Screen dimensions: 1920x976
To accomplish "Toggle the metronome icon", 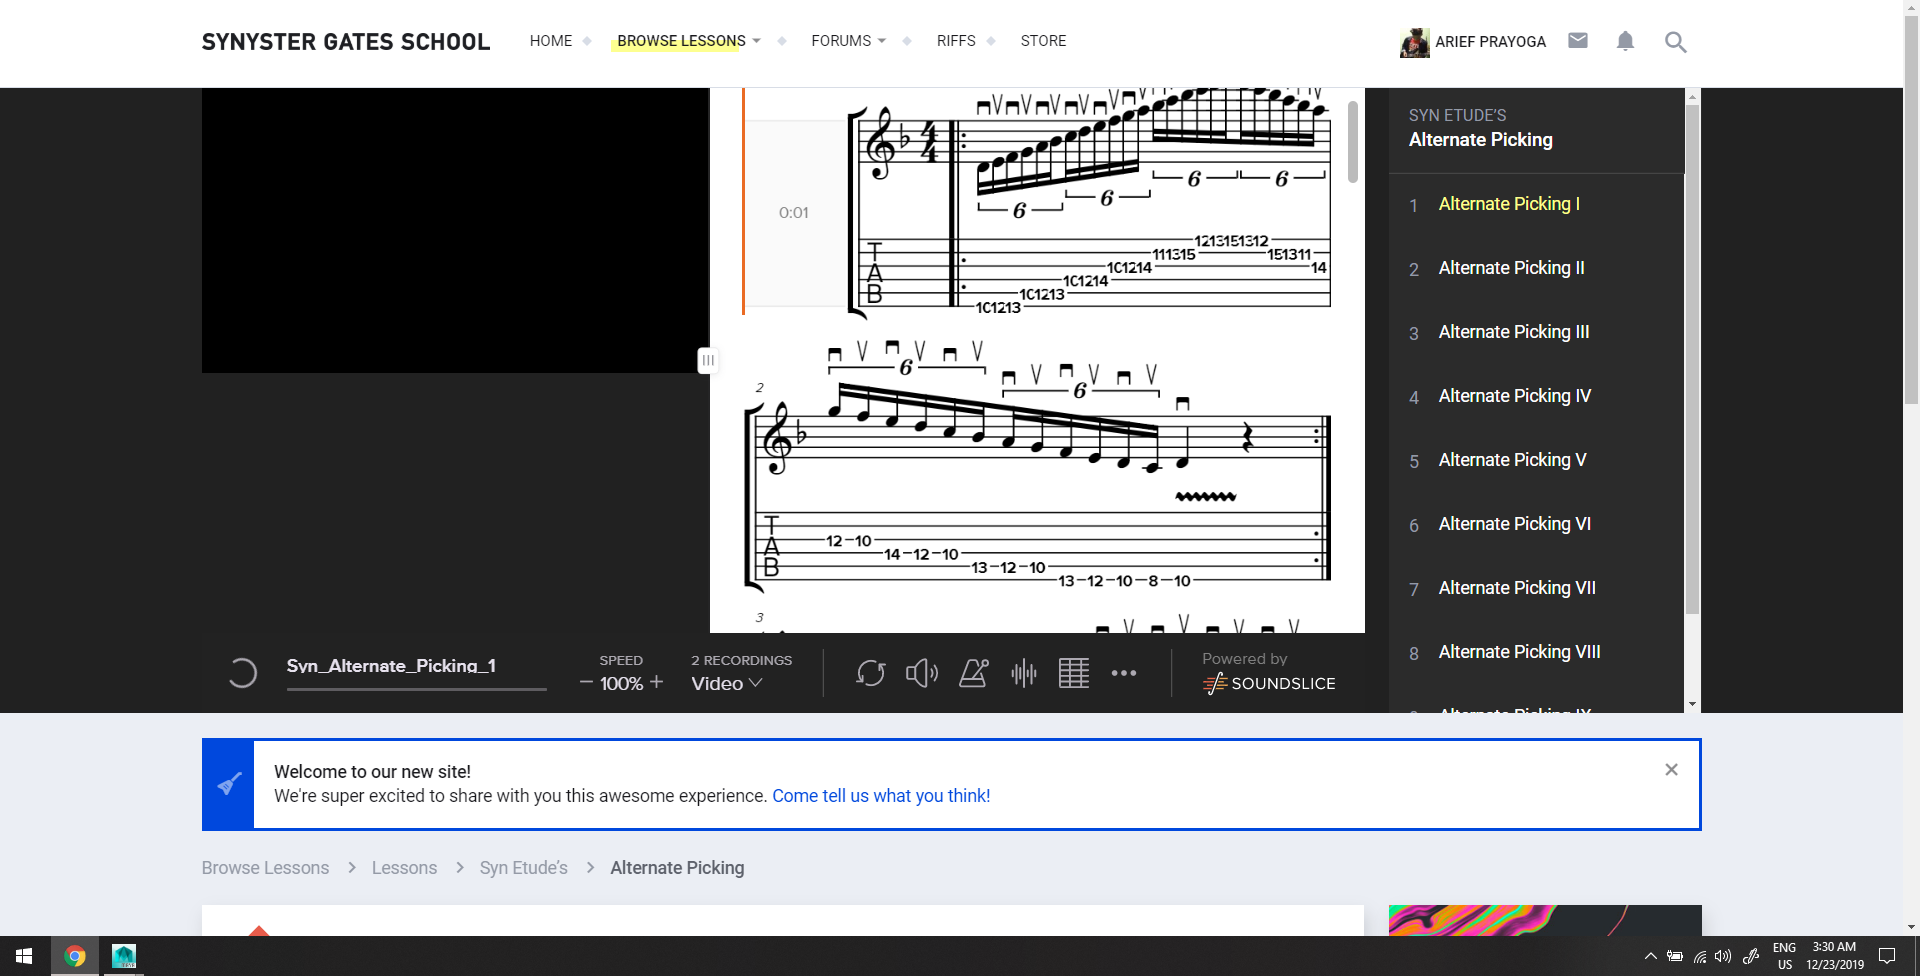I will pyautogui.click(x=973, y=674).
